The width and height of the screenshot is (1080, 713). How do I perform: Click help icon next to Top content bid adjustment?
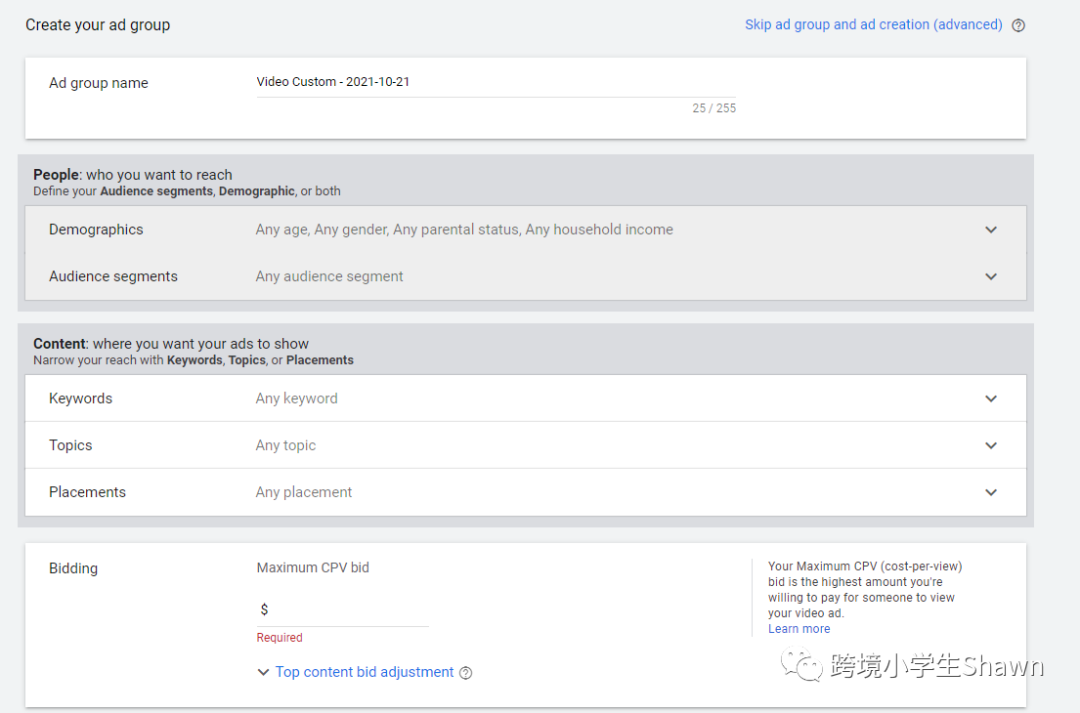[x=466, y=673]
